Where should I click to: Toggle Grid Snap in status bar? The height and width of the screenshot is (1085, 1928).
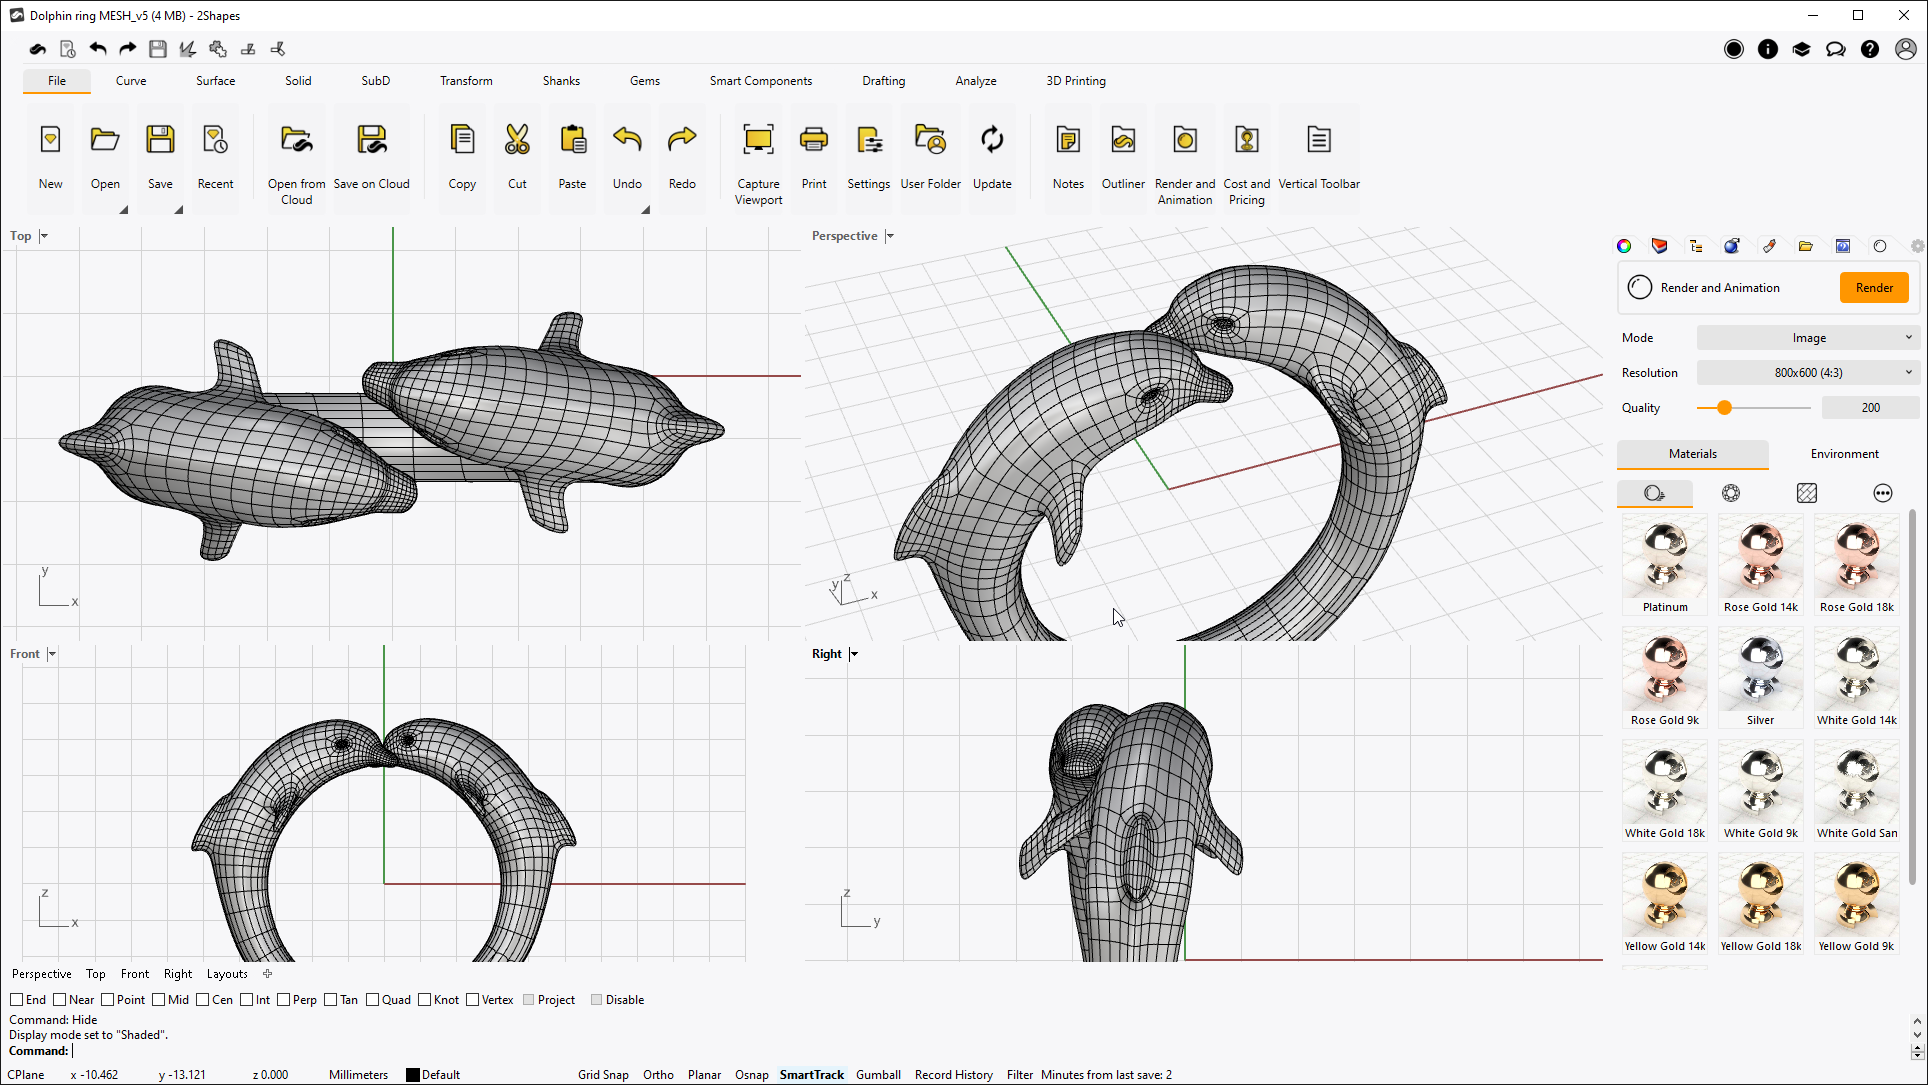[603, 1075]
